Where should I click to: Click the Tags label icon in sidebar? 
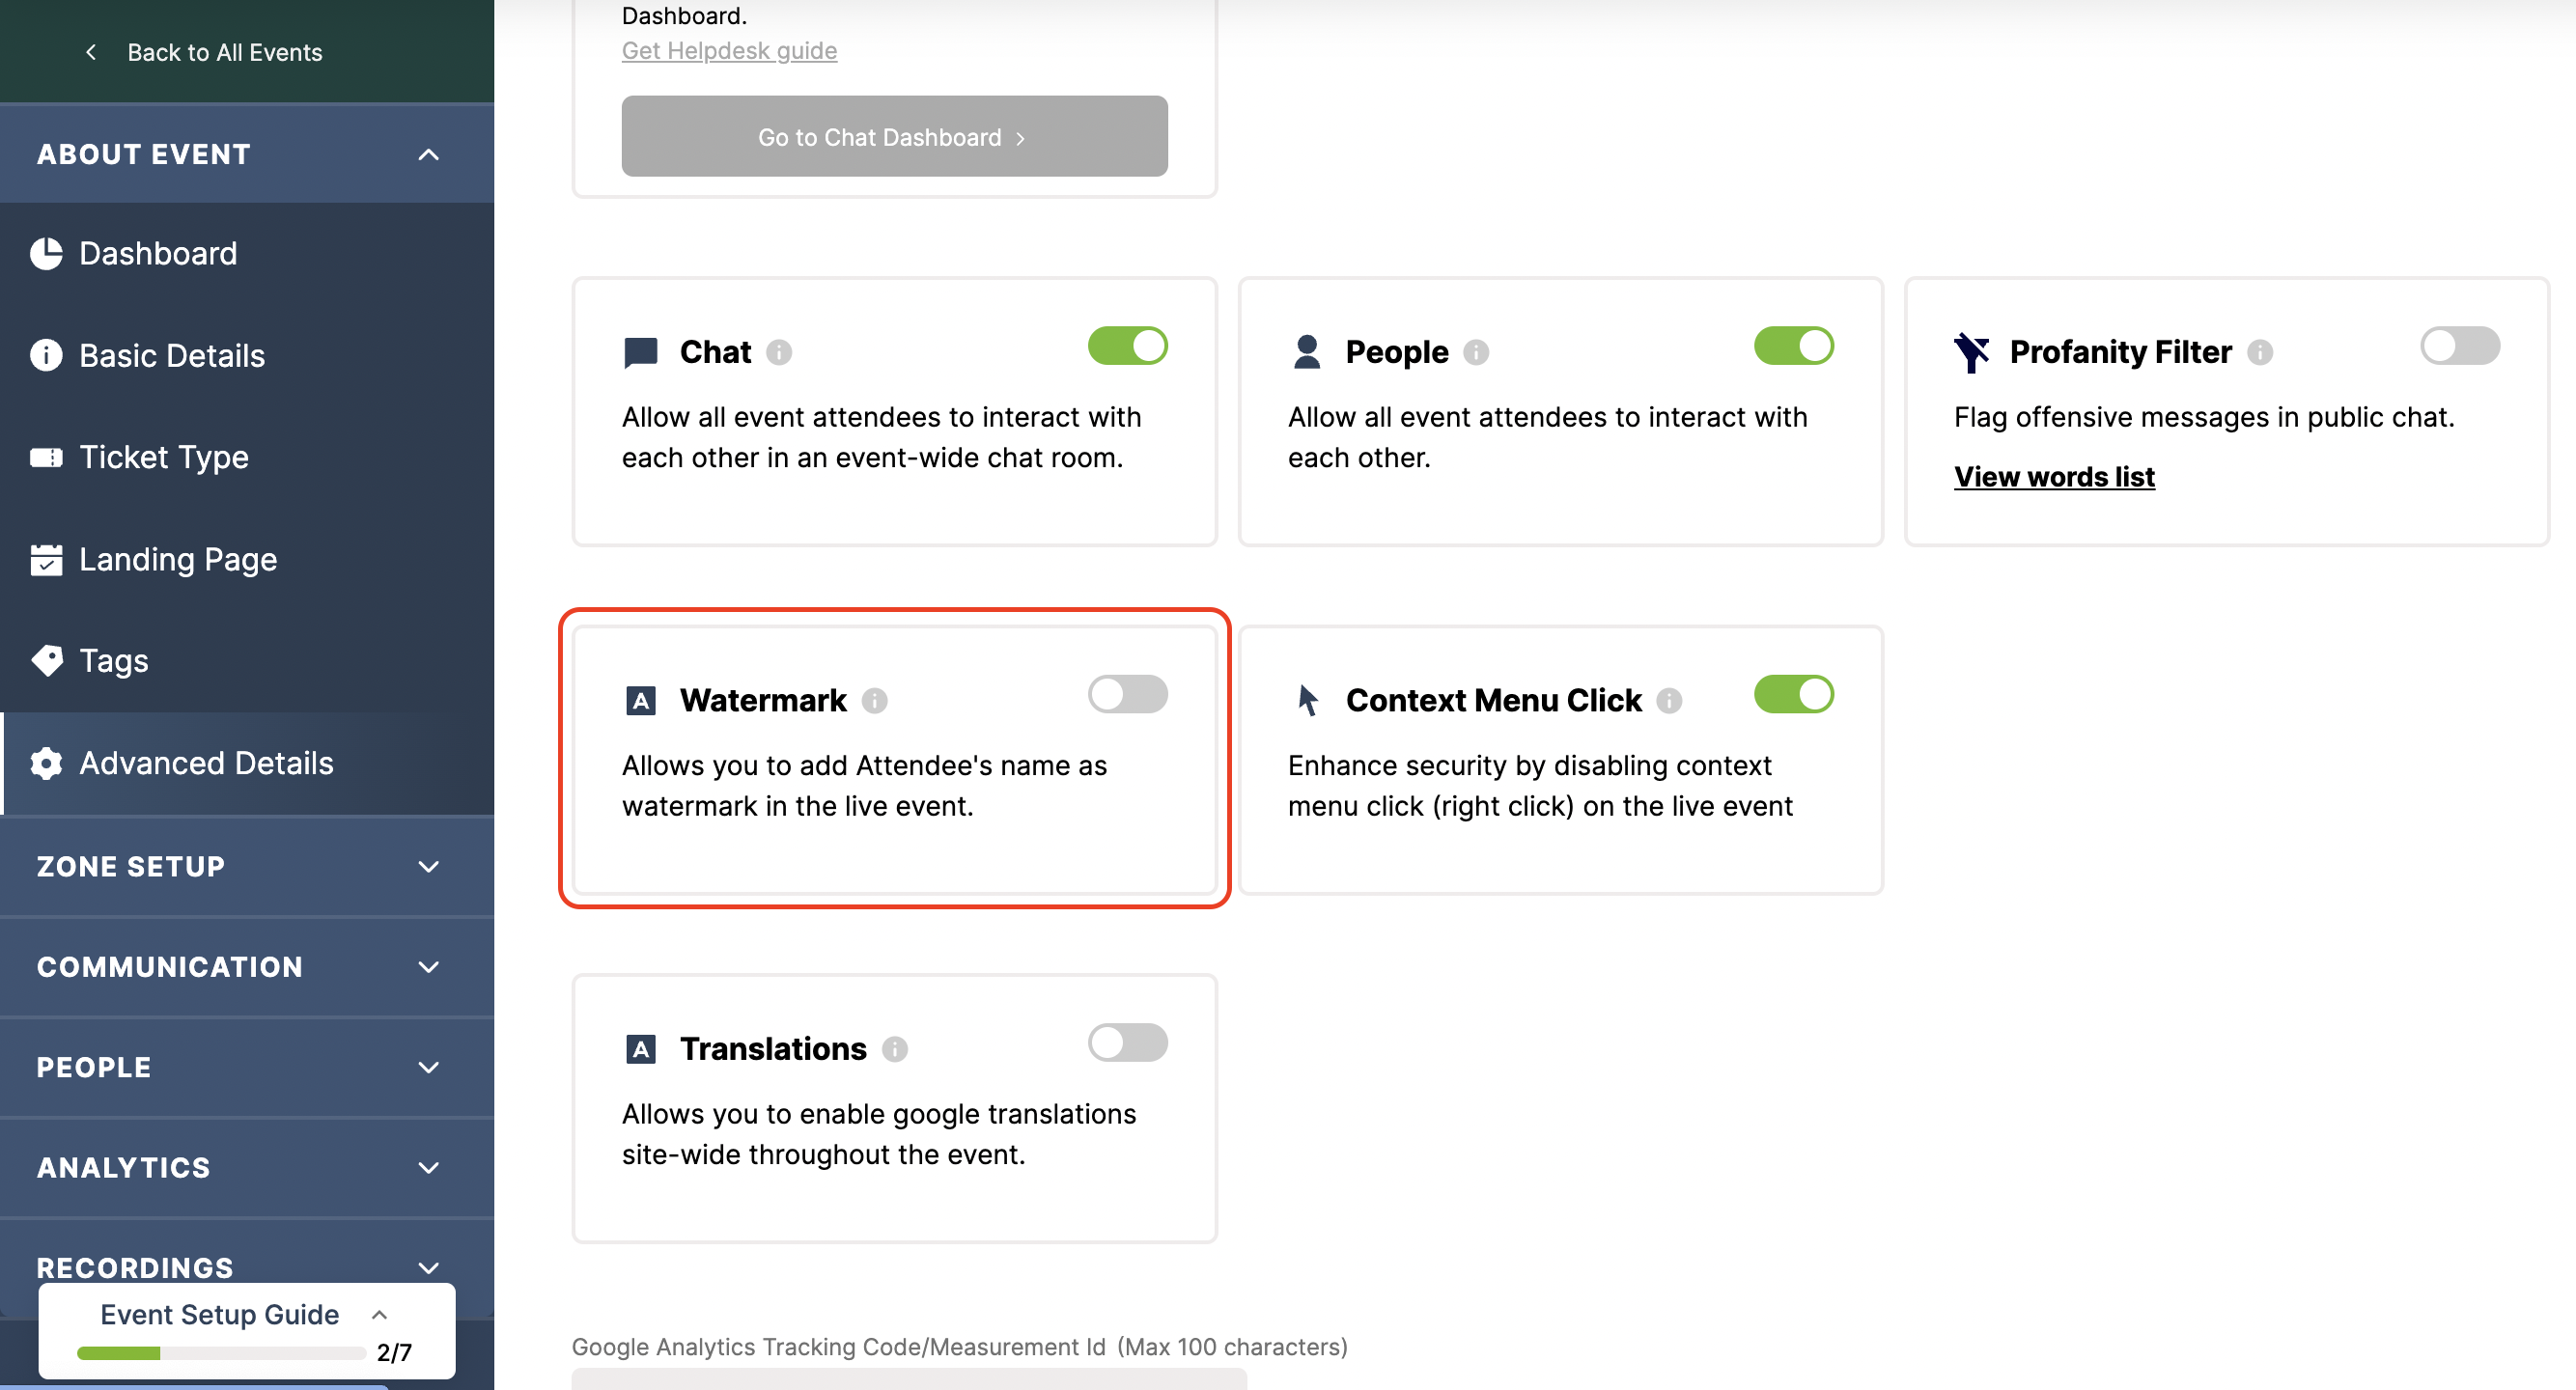(x=46, y=661)
